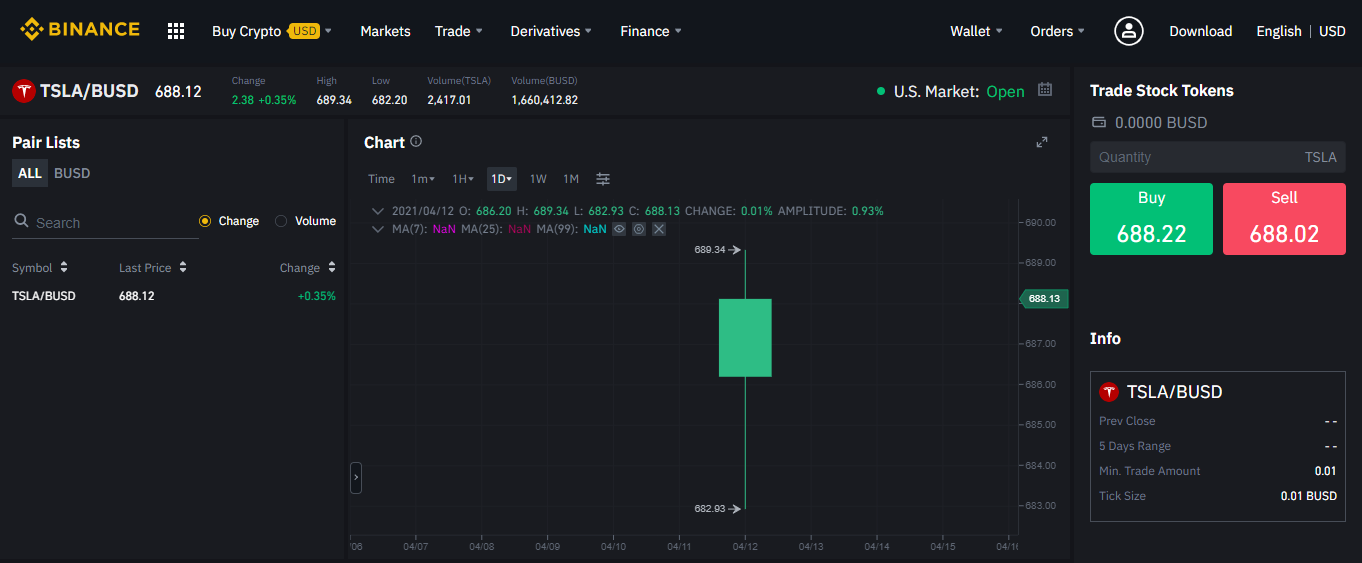This screenshot has width=1362, height=563.
Task: Click the Tesla logo beside TSLA/BUSD header
Action: tap(24, 91)
